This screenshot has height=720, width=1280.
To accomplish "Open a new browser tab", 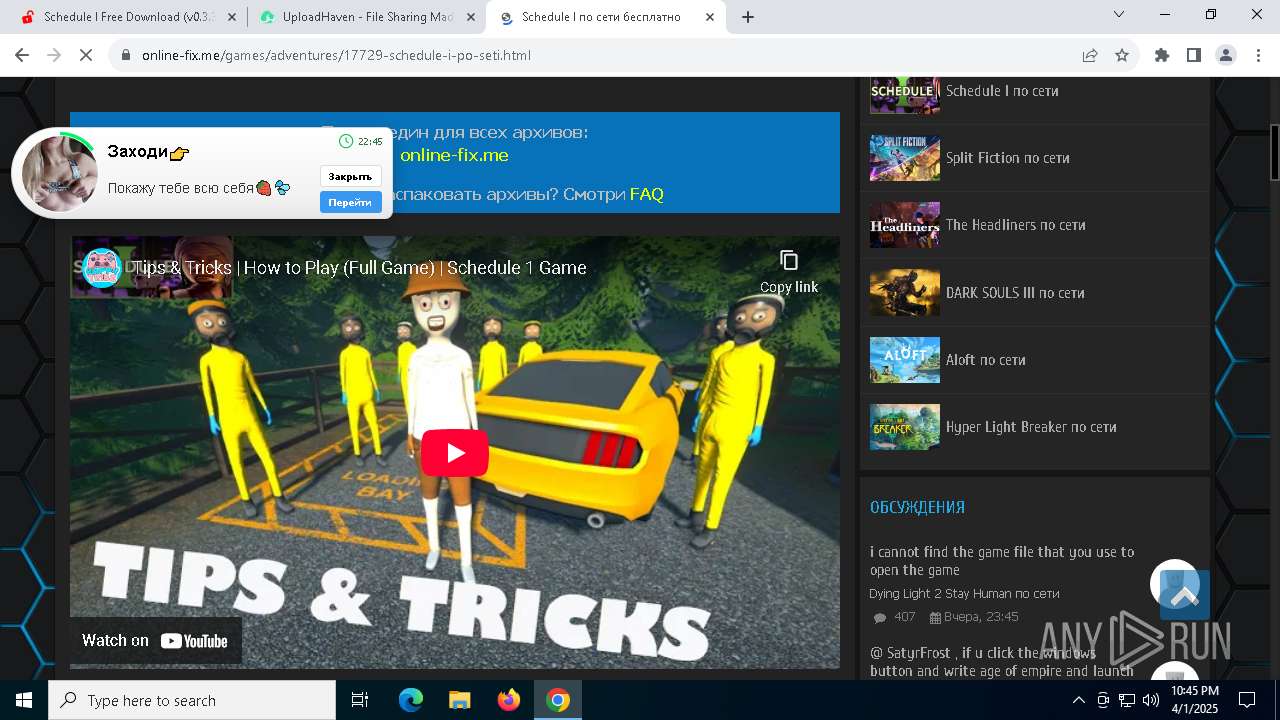I will click(x=748, y=17).
